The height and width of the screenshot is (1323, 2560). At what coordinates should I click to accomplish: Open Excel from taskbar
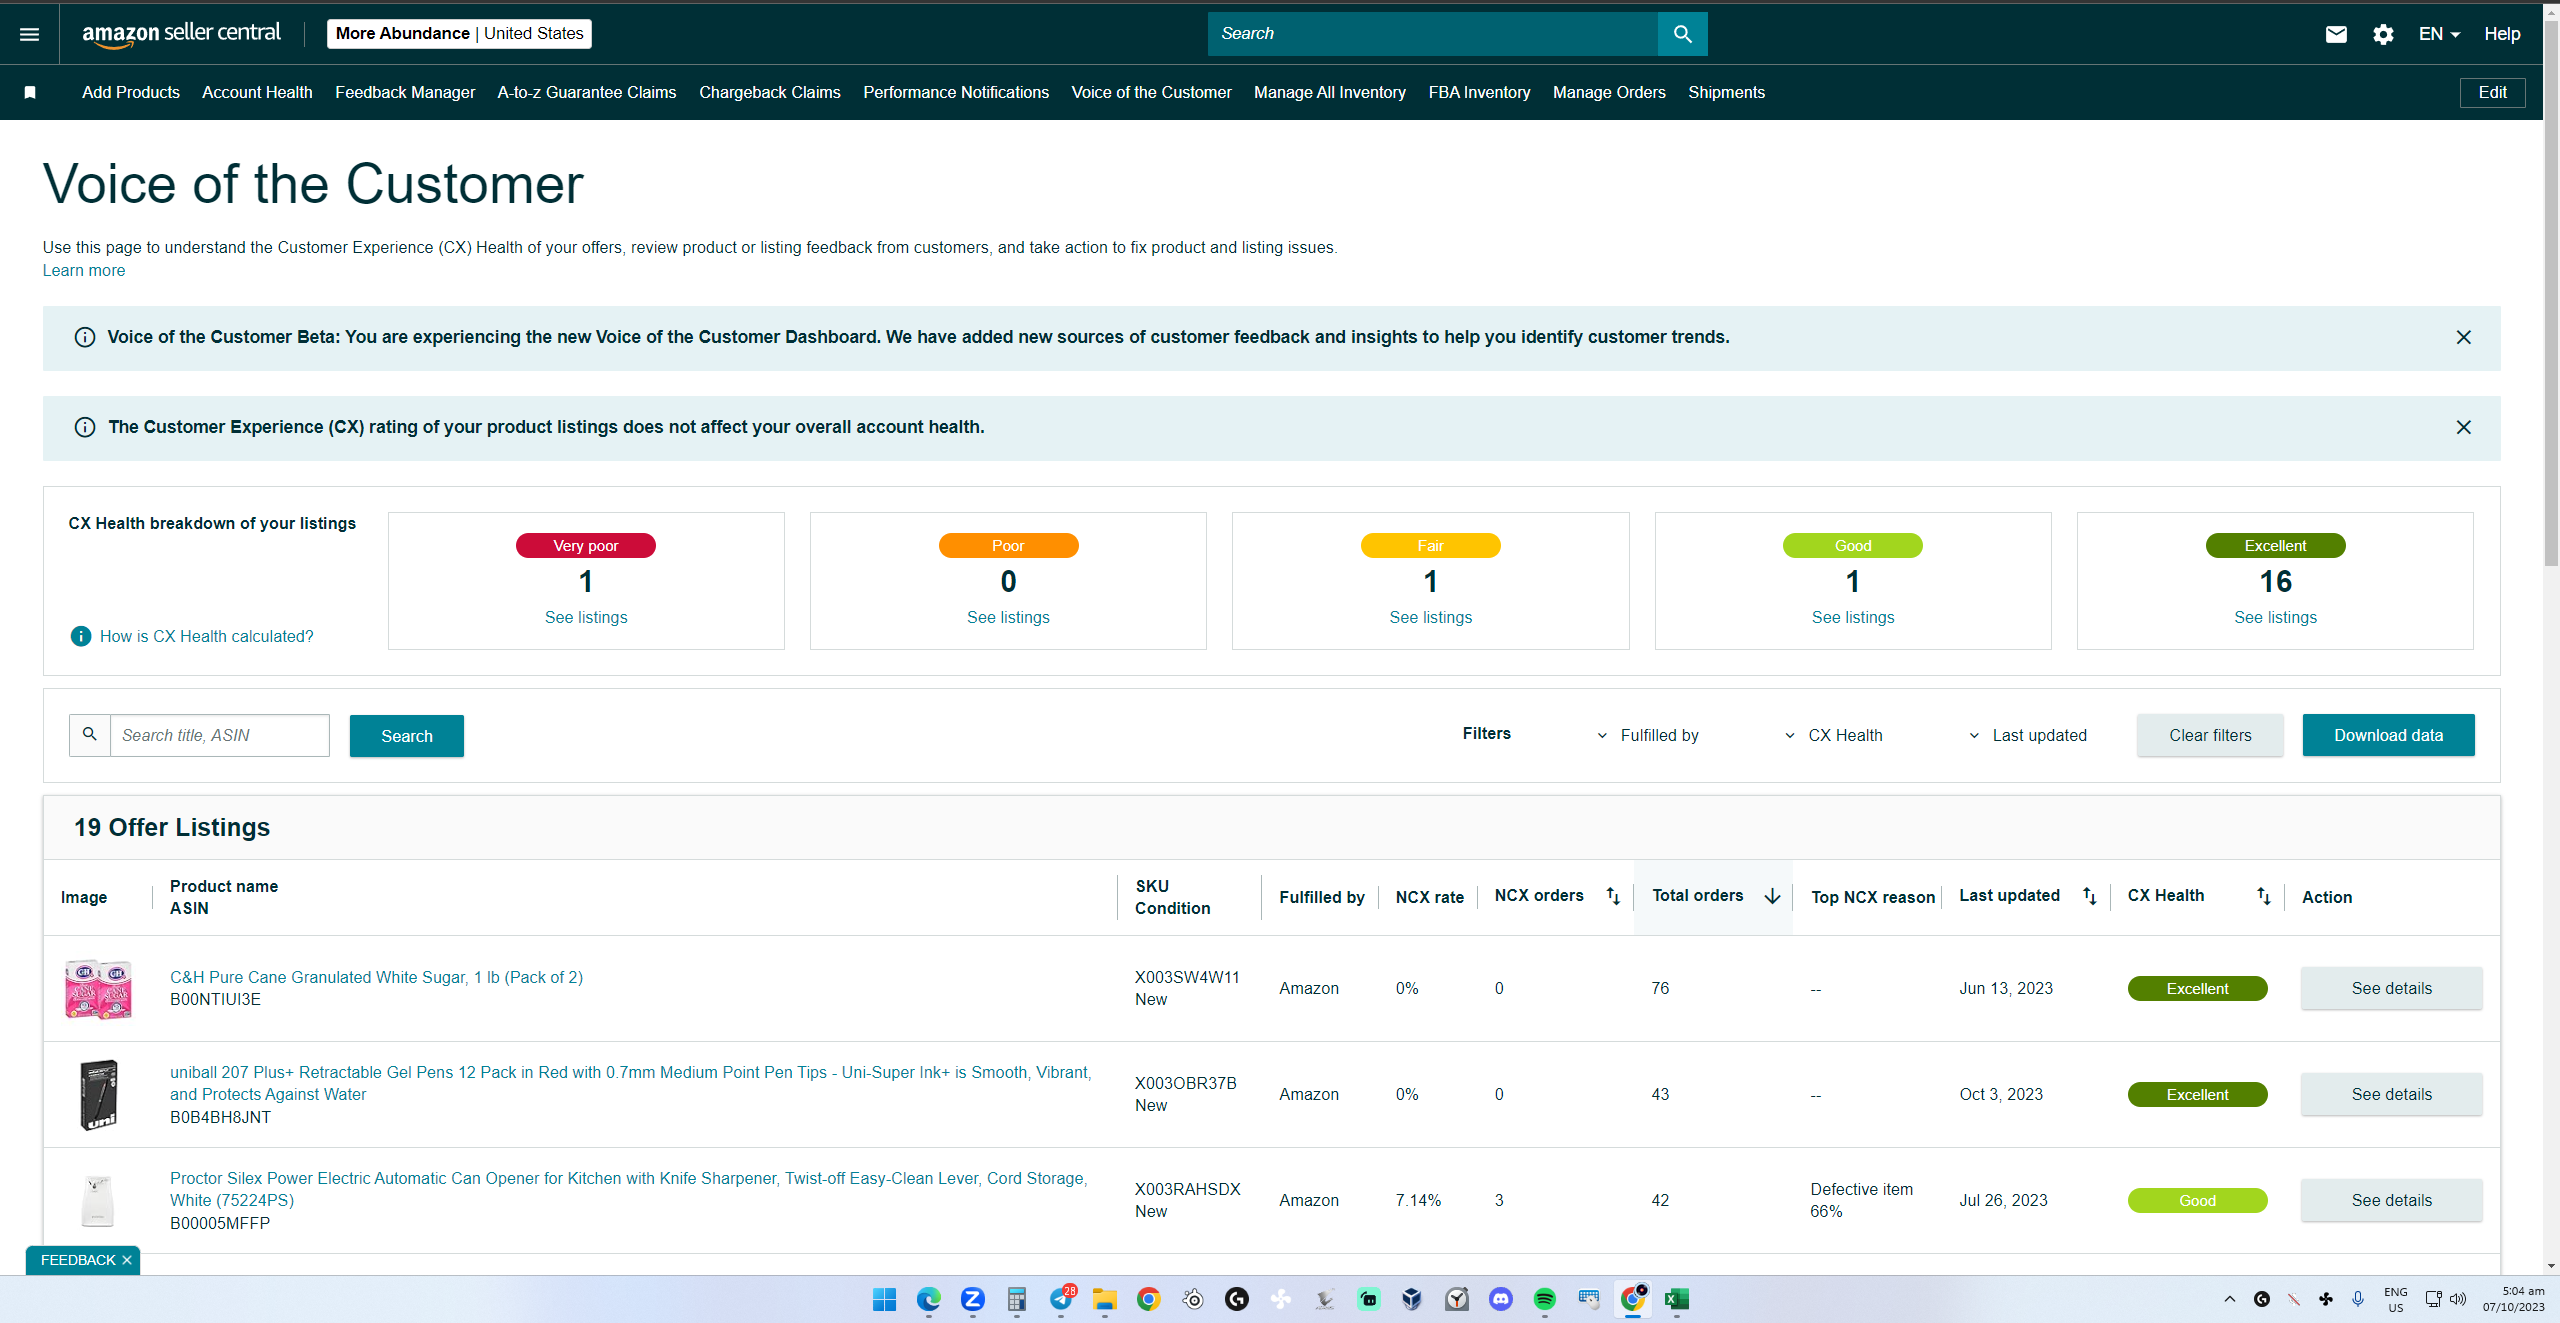[1677, 1299]
